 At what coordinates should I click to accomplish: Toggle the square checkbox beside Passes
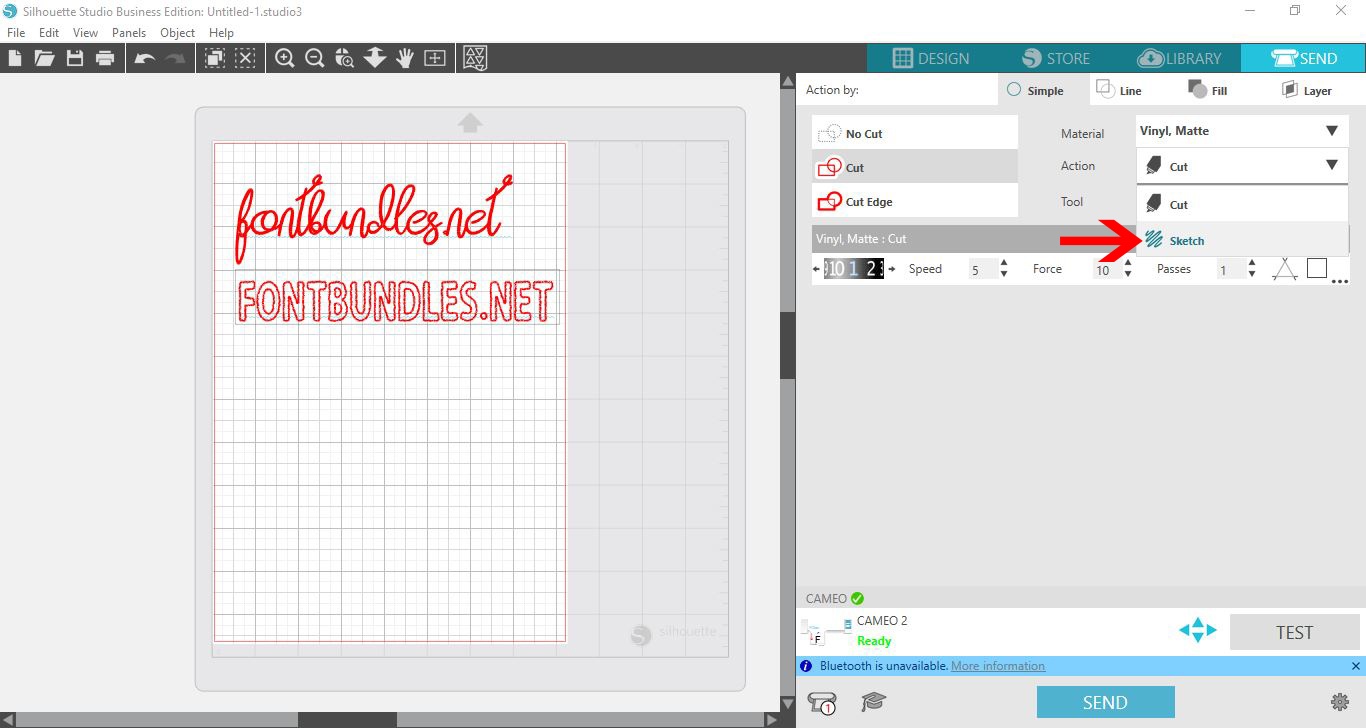[x=1317, y=268]
